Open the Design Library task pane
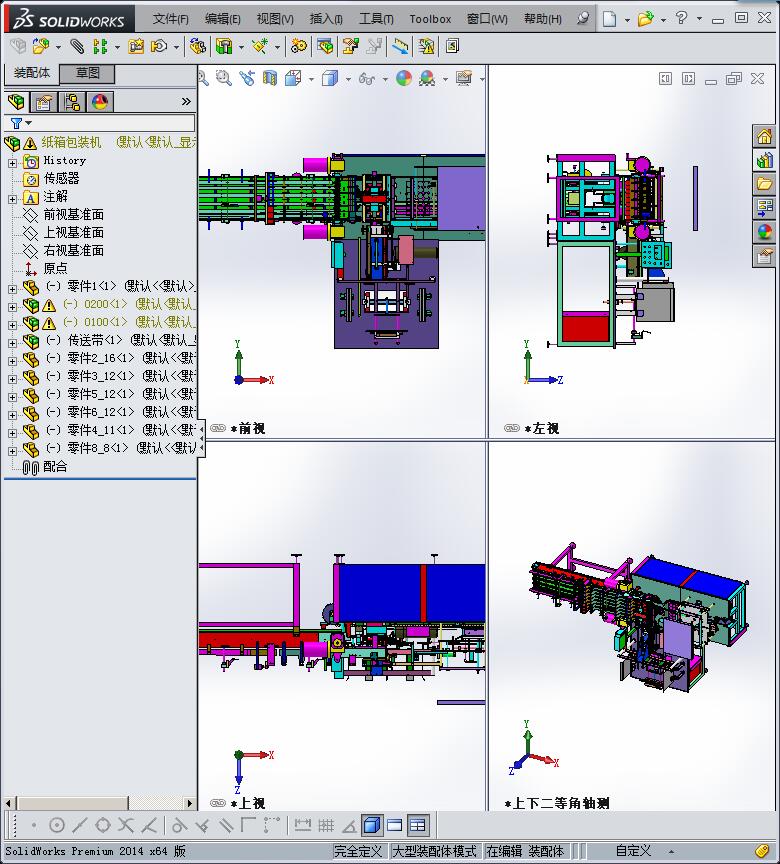The height and width of the screenshot is (864, 780). click(x=764, y=160)
